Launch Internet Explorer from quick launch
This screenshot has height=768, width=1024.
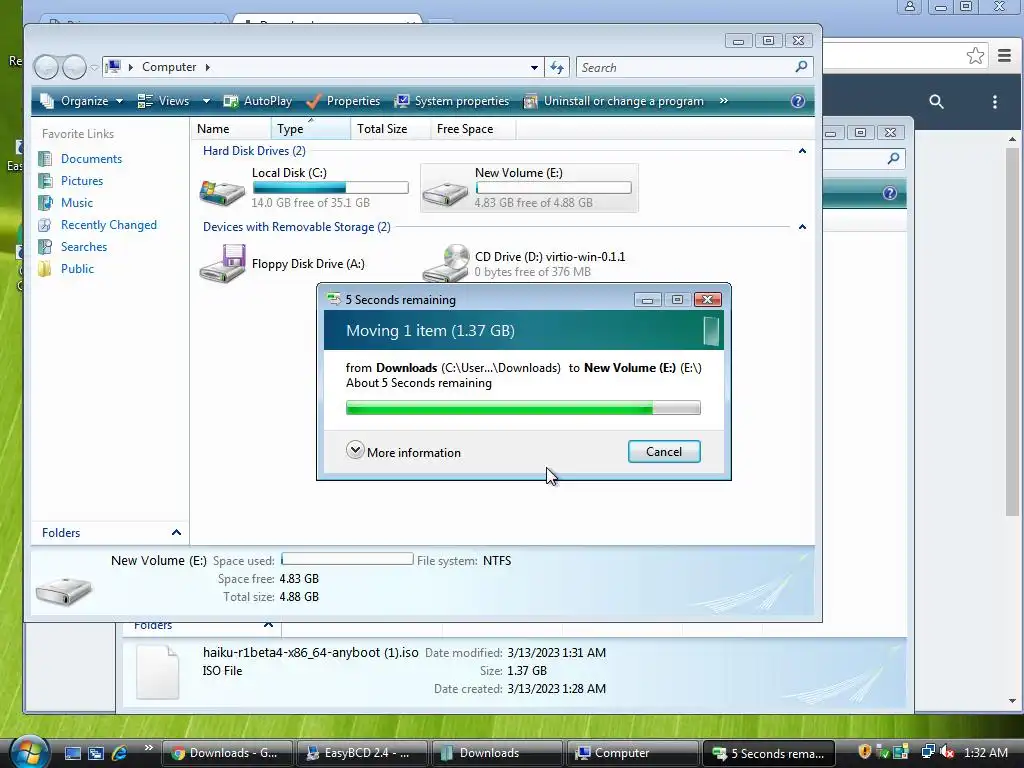pos(120,753)
